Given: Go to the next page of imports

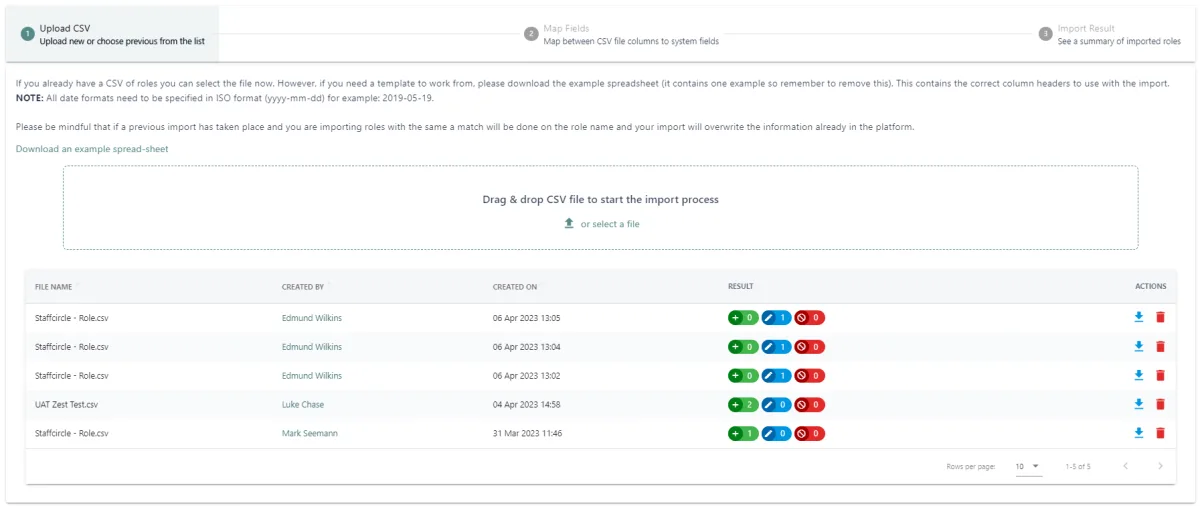Looking at the screenshot, I should (1160, 466).
